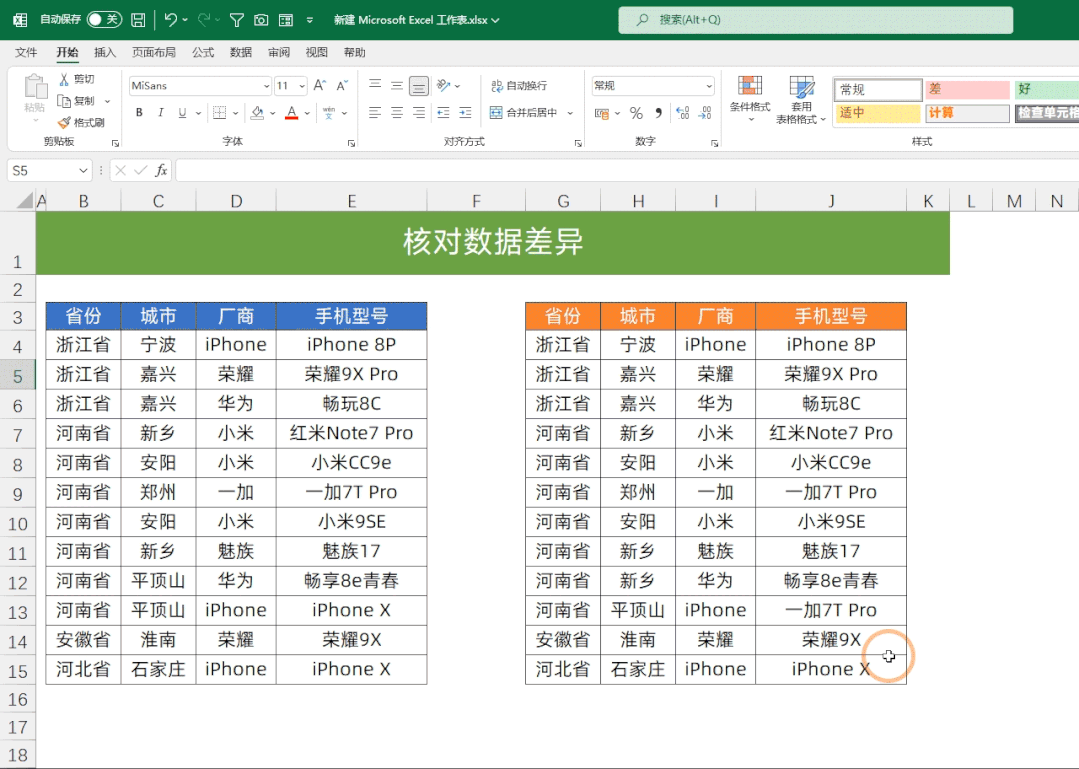The width and height of the screenshot is (1079, 769).
Task: Click the Undo arrow icon
Action: (x=171, y=20)
